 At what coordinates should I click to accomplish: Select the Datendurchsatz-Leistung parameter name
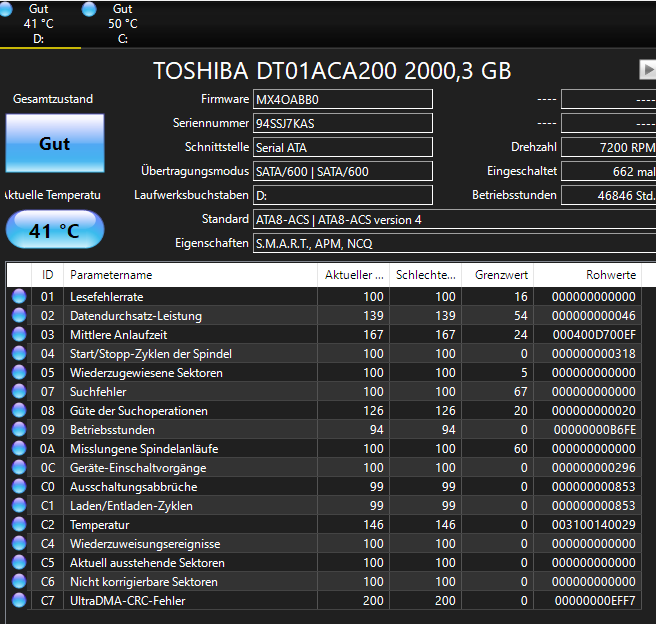point(136,316)
